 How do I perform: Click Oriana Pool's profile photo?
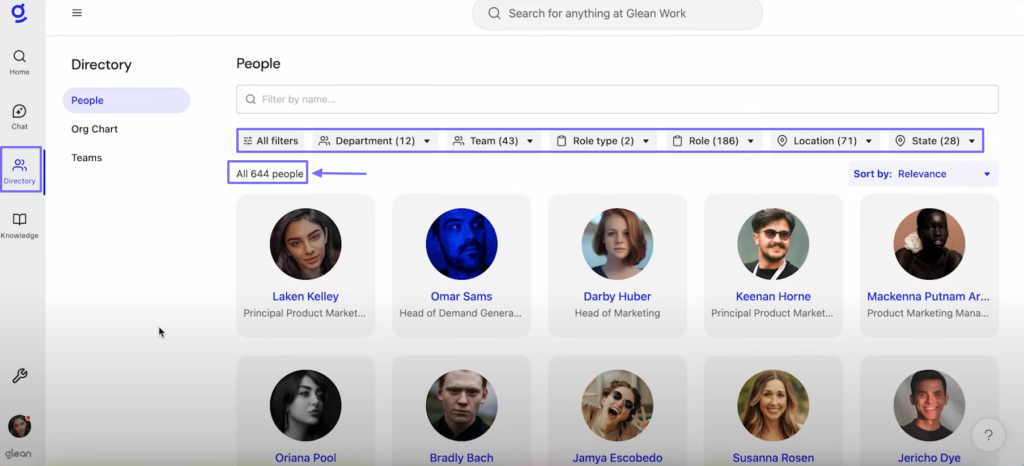click(306, 405)
